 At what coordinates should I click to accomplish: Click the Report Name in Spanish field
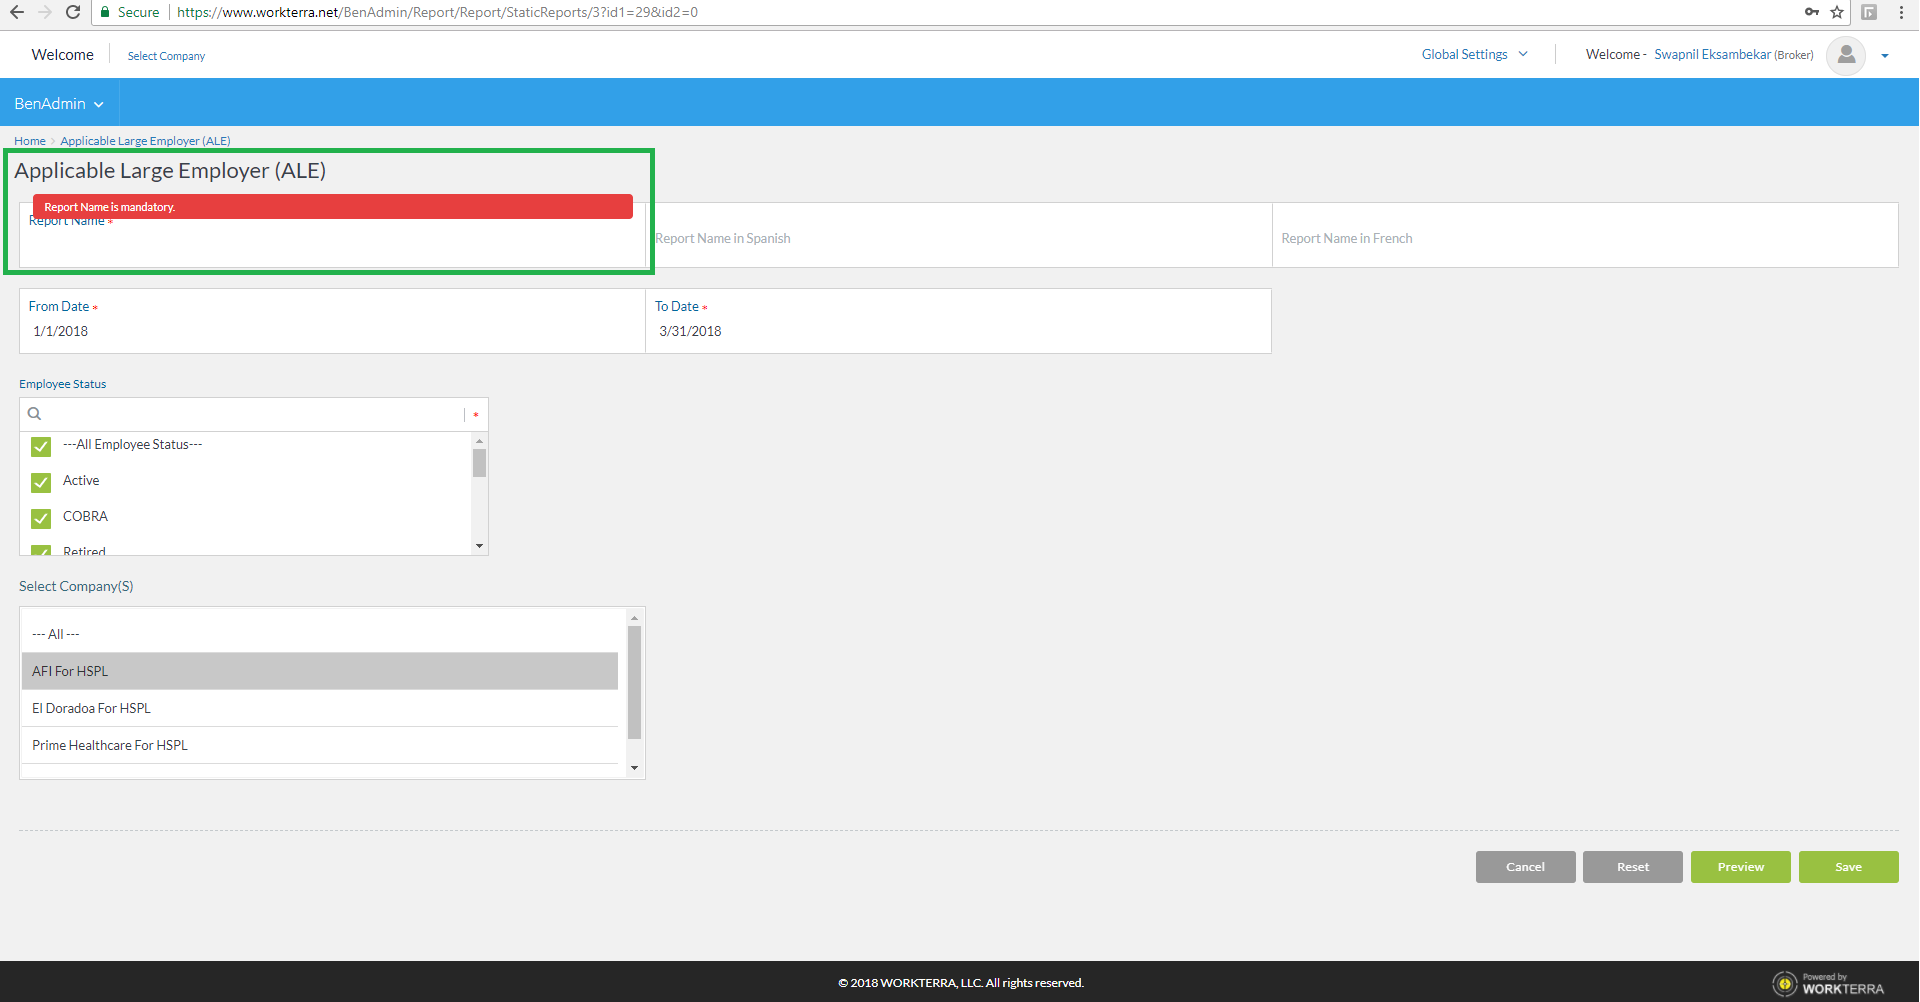click(958, 238)
